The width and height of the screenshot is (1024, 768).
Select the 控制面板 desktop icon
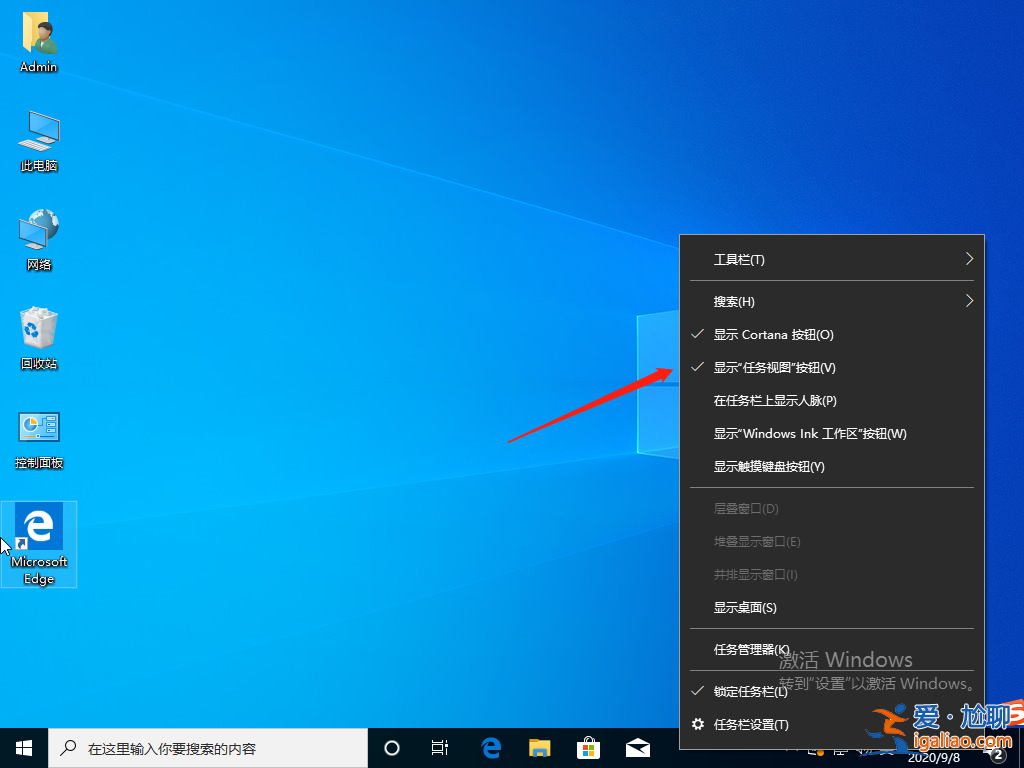(x=38, y=436)
